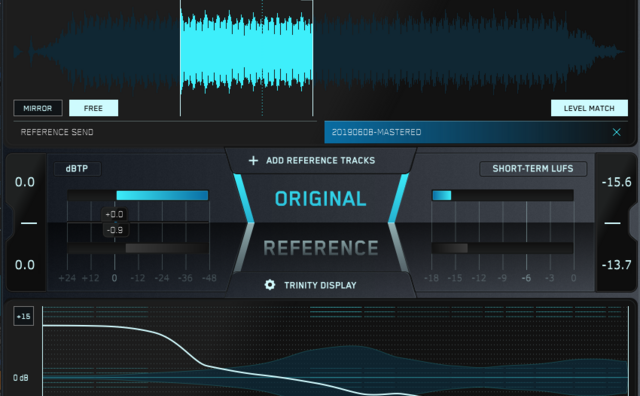Switch playback to ORIGINAL
640x396 pixels.
coord(320,199)
